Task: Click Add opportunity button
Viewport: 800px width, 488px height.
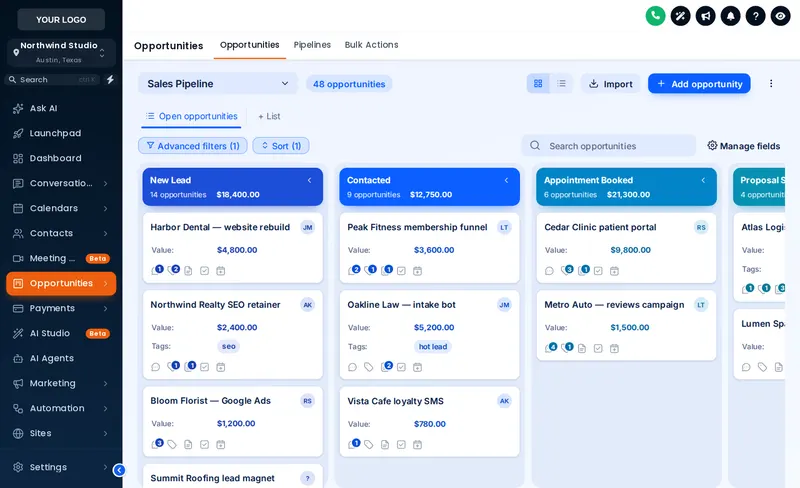Action: 699,84
